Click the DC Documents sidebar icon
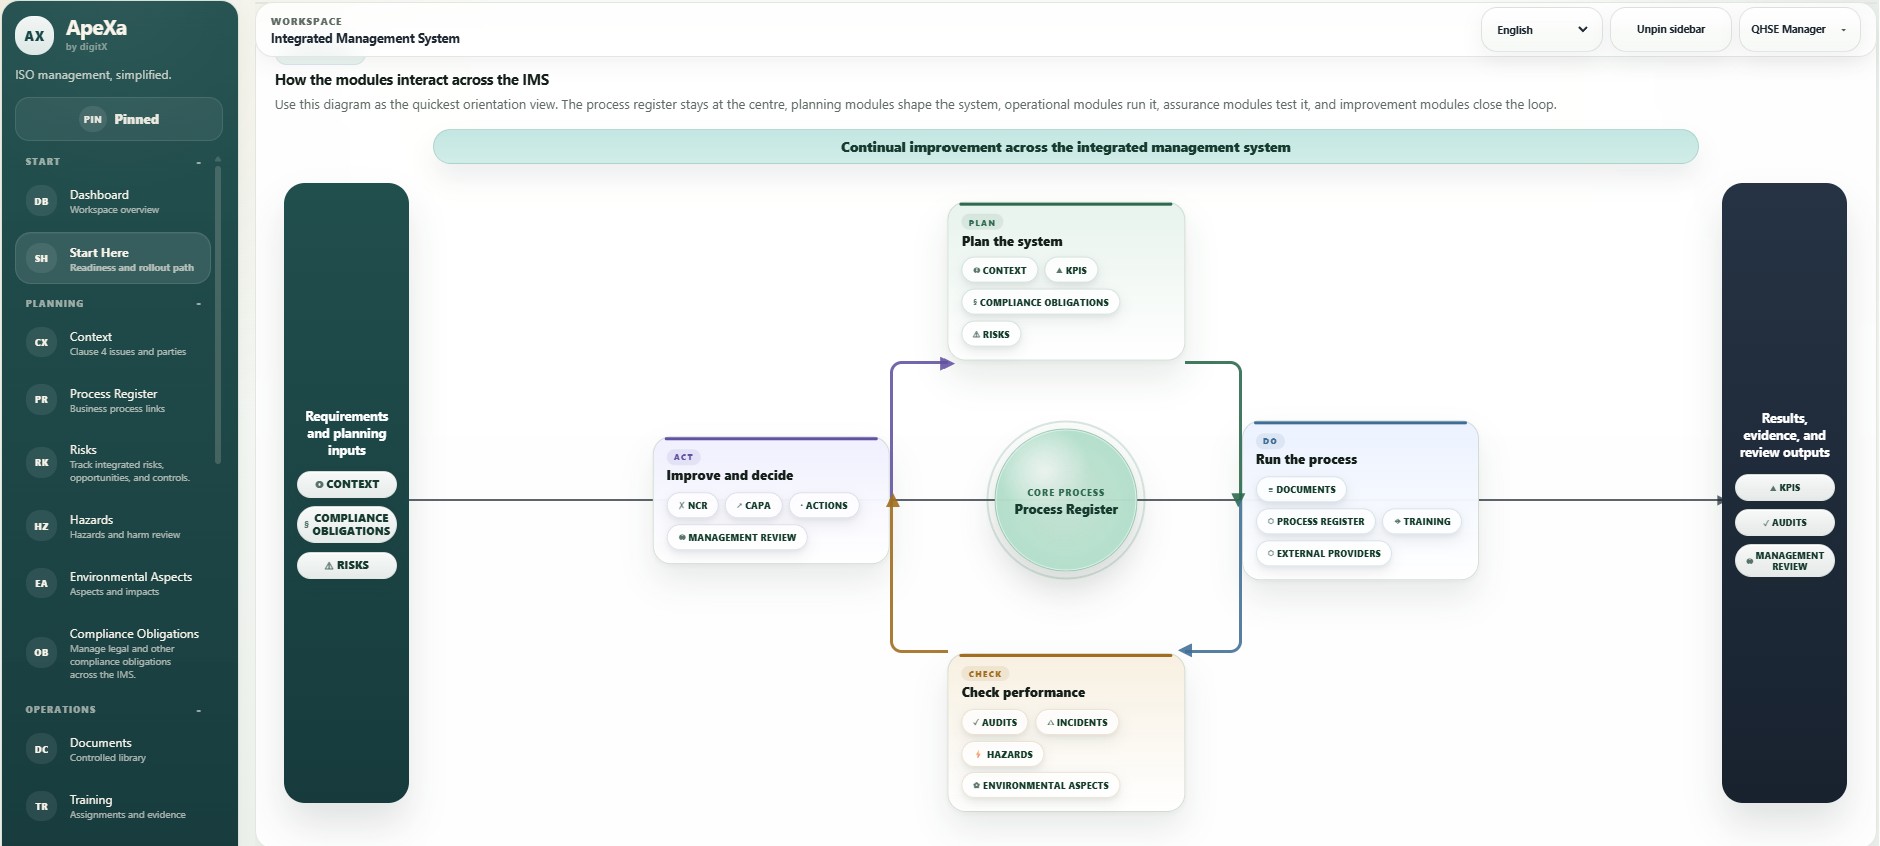This screenshot has height=846, width=1880. pyautogui.click(x=41, y=749)
